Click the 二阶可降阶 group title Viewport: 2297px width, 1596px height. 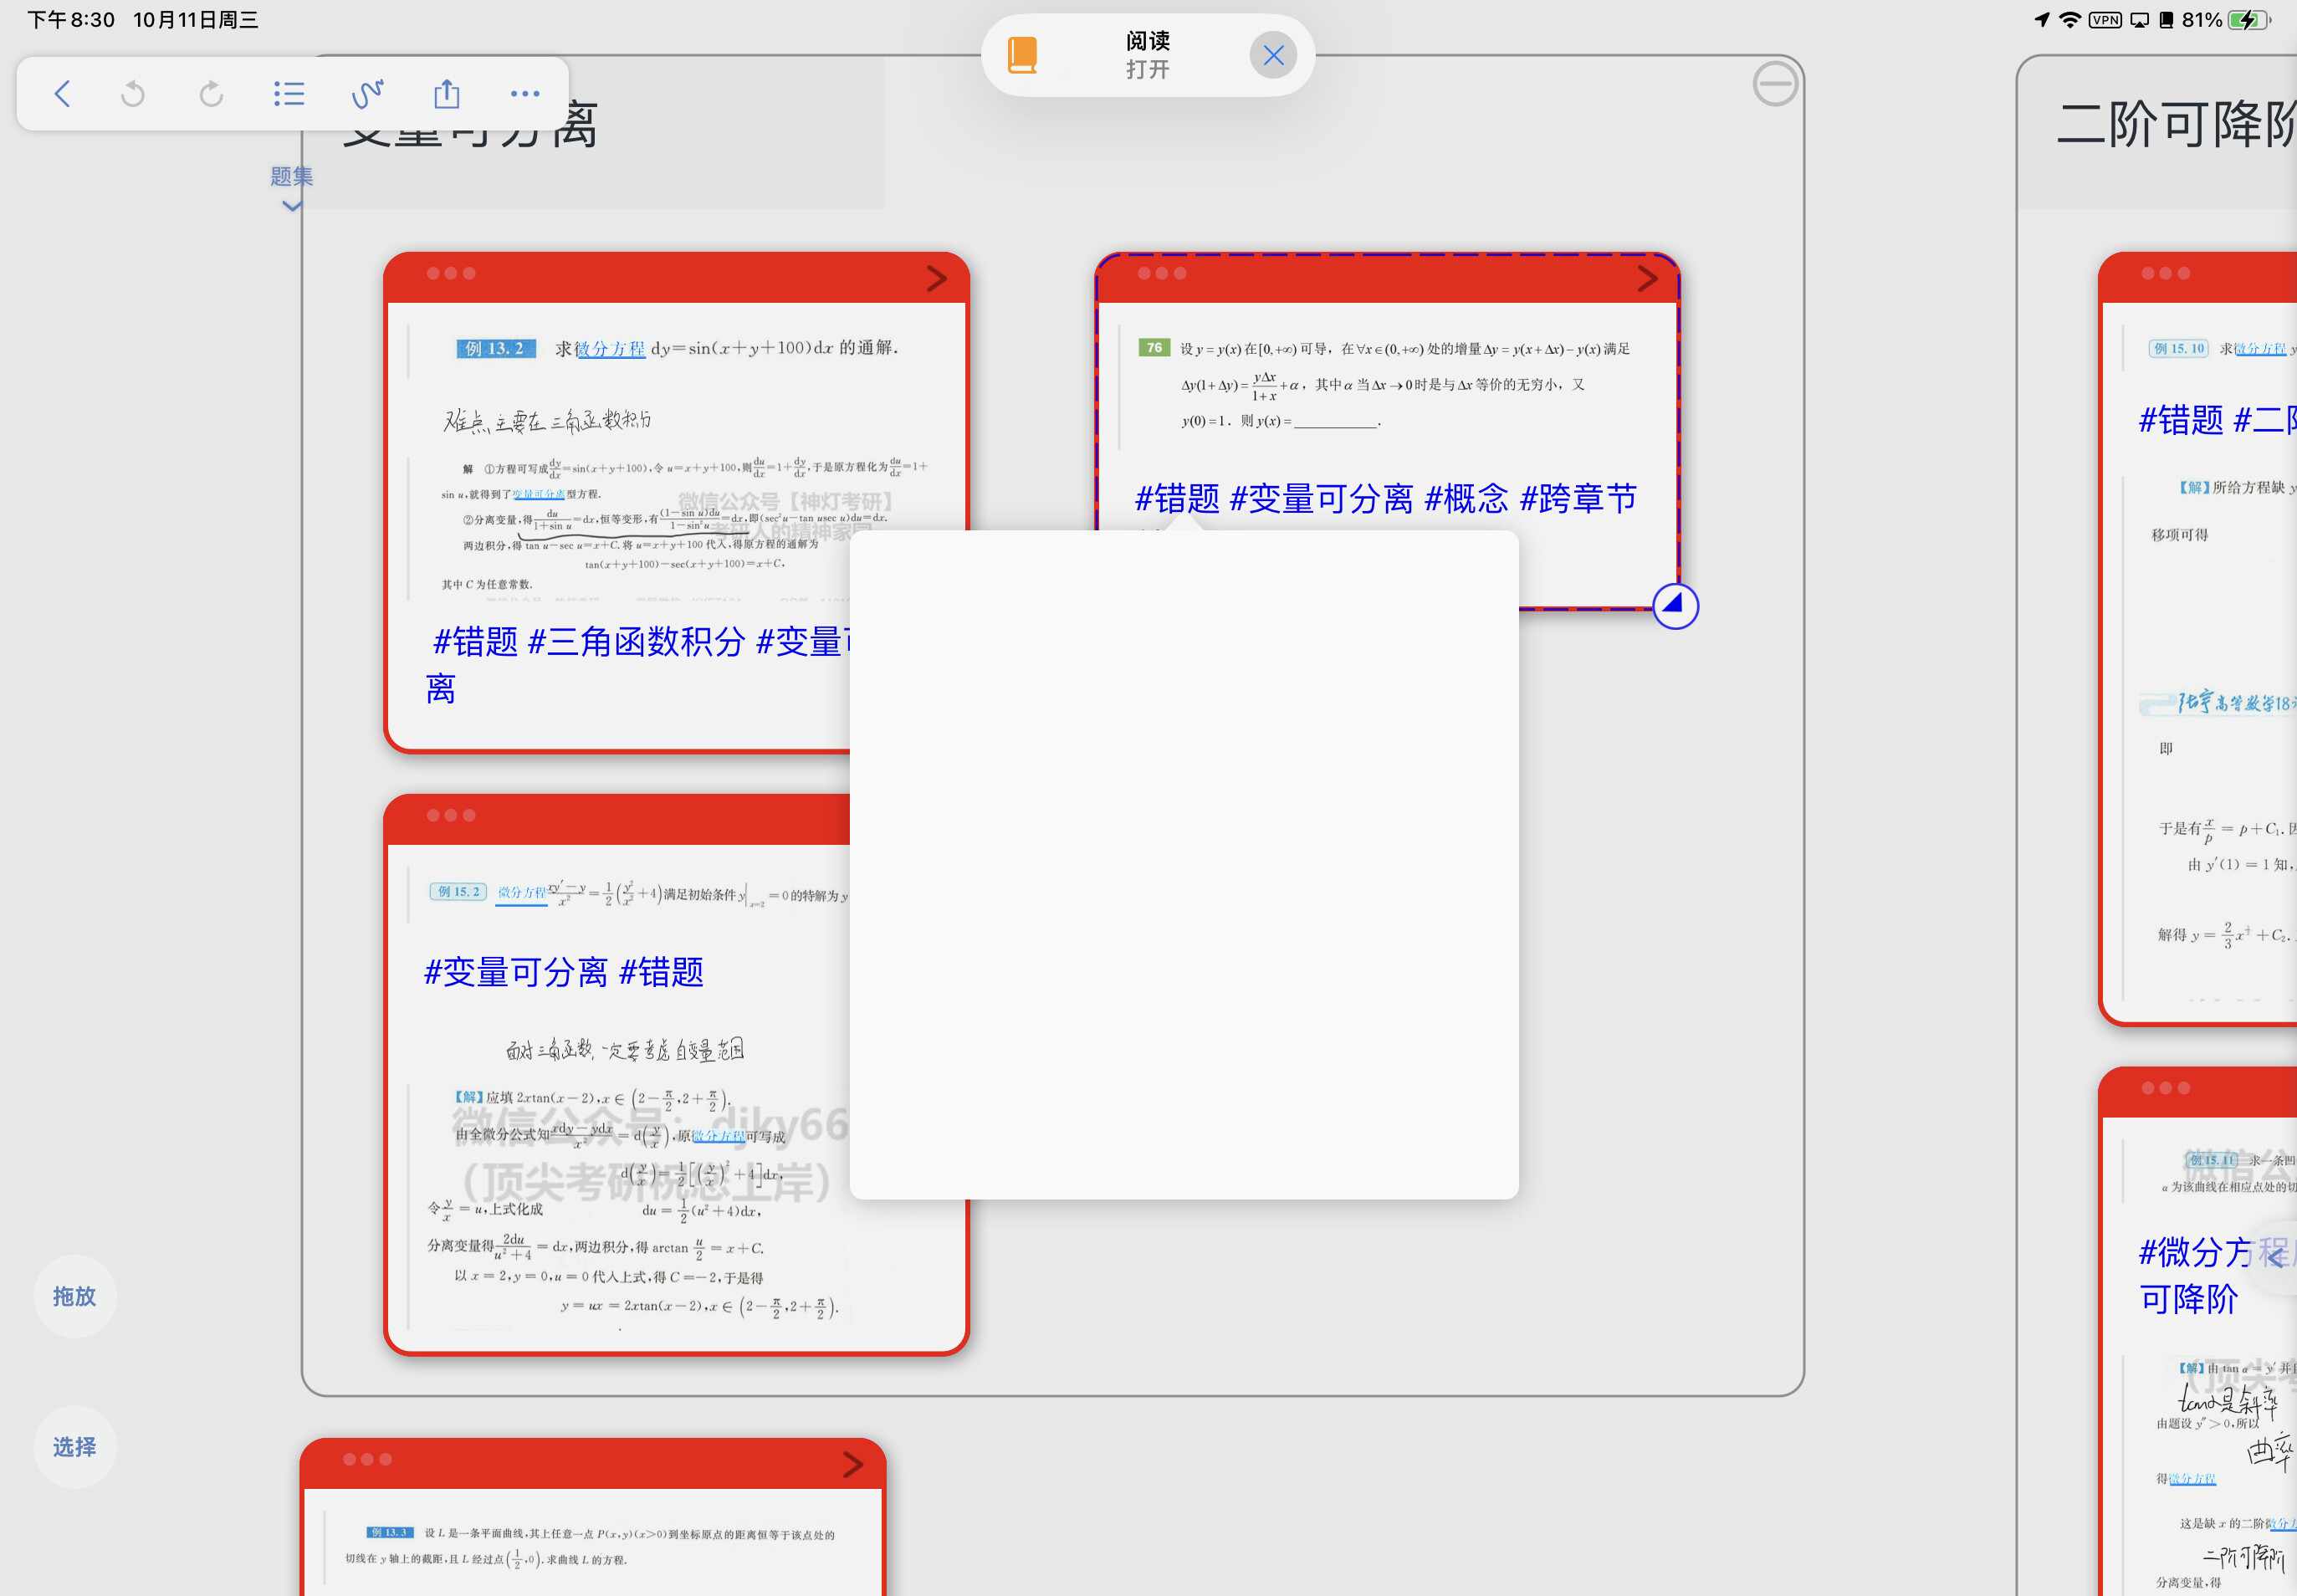[2177, 125]
